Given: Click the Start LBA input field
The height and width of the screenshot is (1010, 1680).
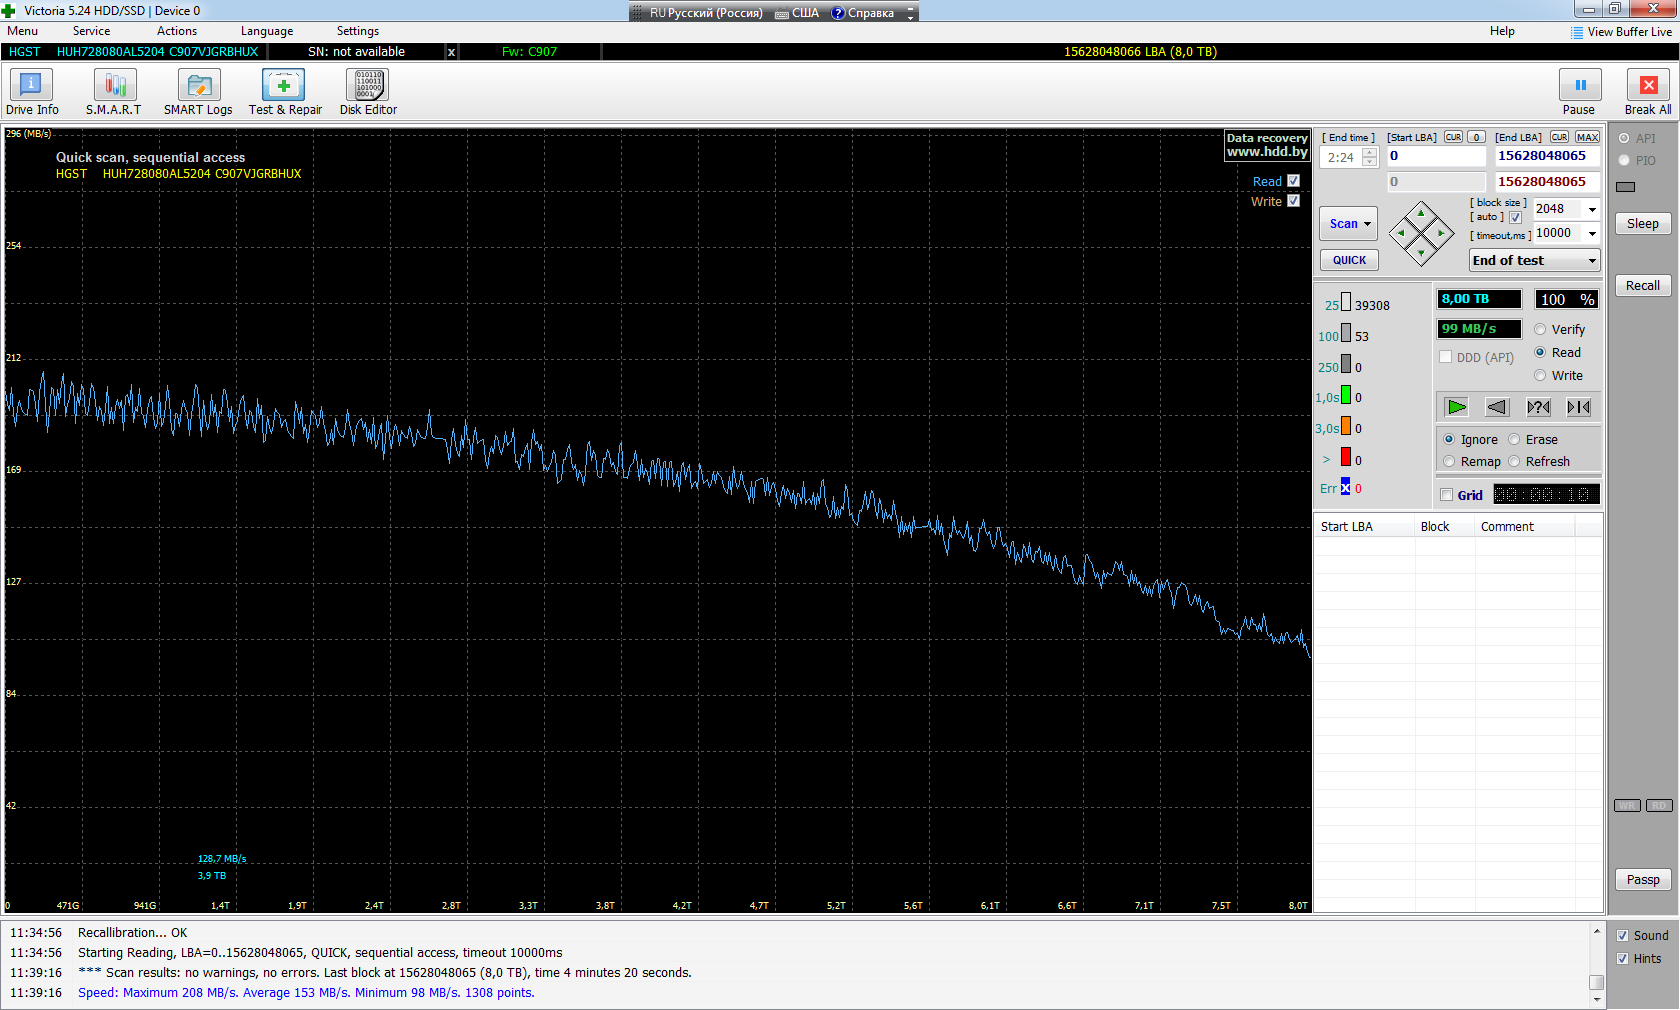Looking at the screenshot, I should click(x=1437, y=156).
